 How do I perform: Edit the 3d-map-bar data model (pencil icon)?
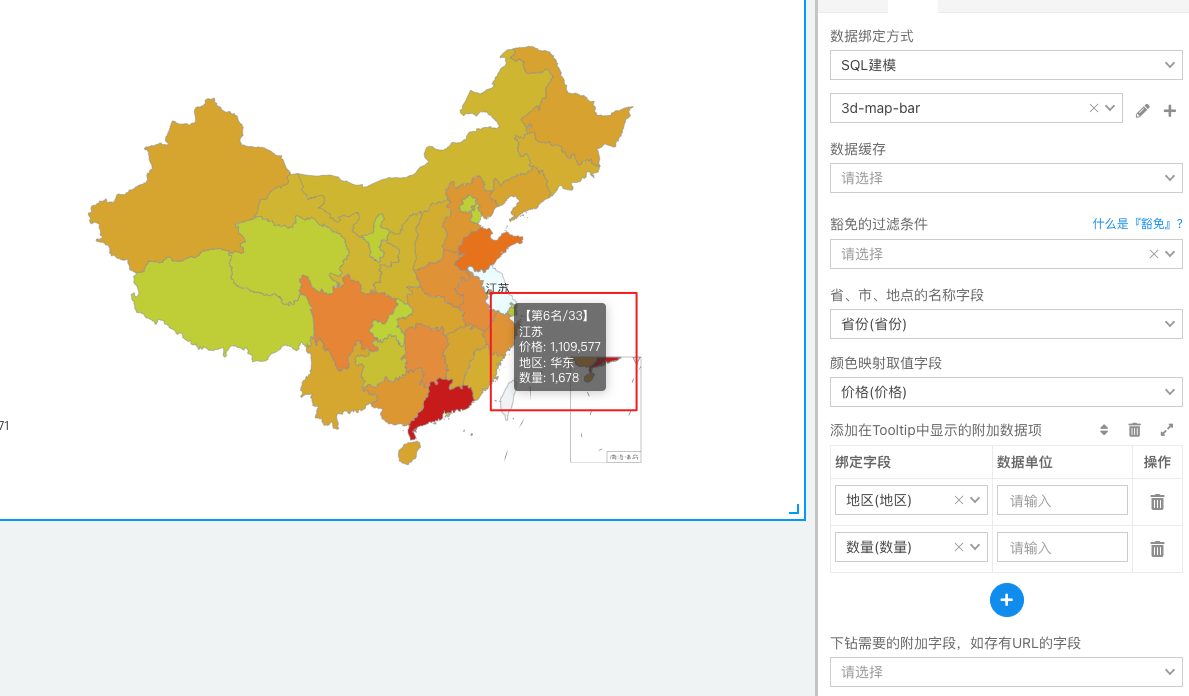tap(1143, 110)
